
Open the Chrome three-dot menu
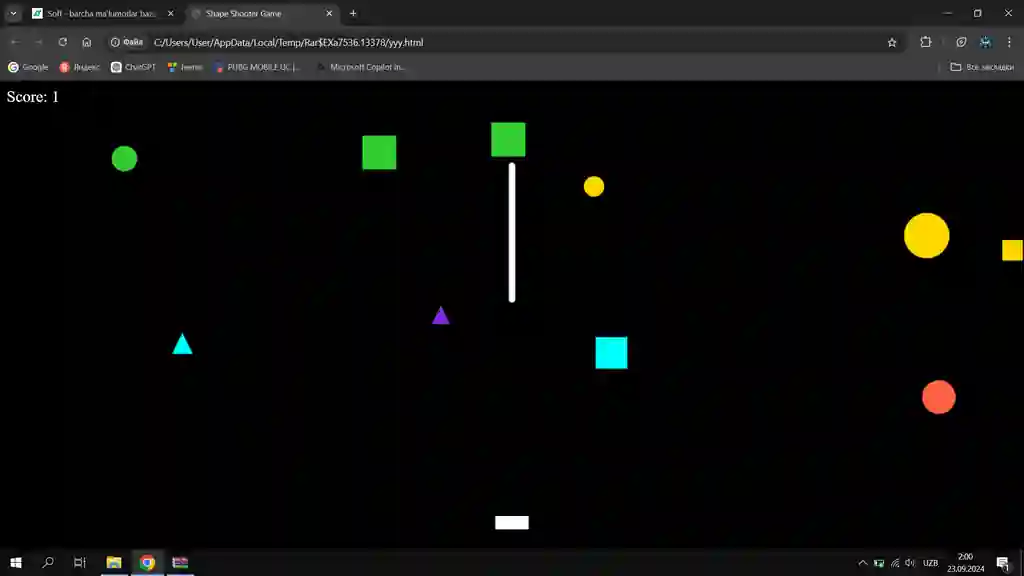tap(1010, 42)
